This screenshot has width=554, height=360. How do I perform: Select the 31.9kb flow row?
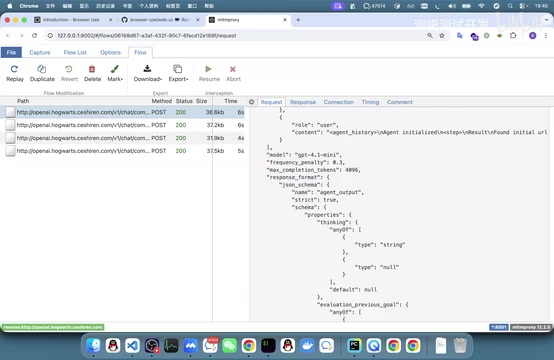(122, 138)
